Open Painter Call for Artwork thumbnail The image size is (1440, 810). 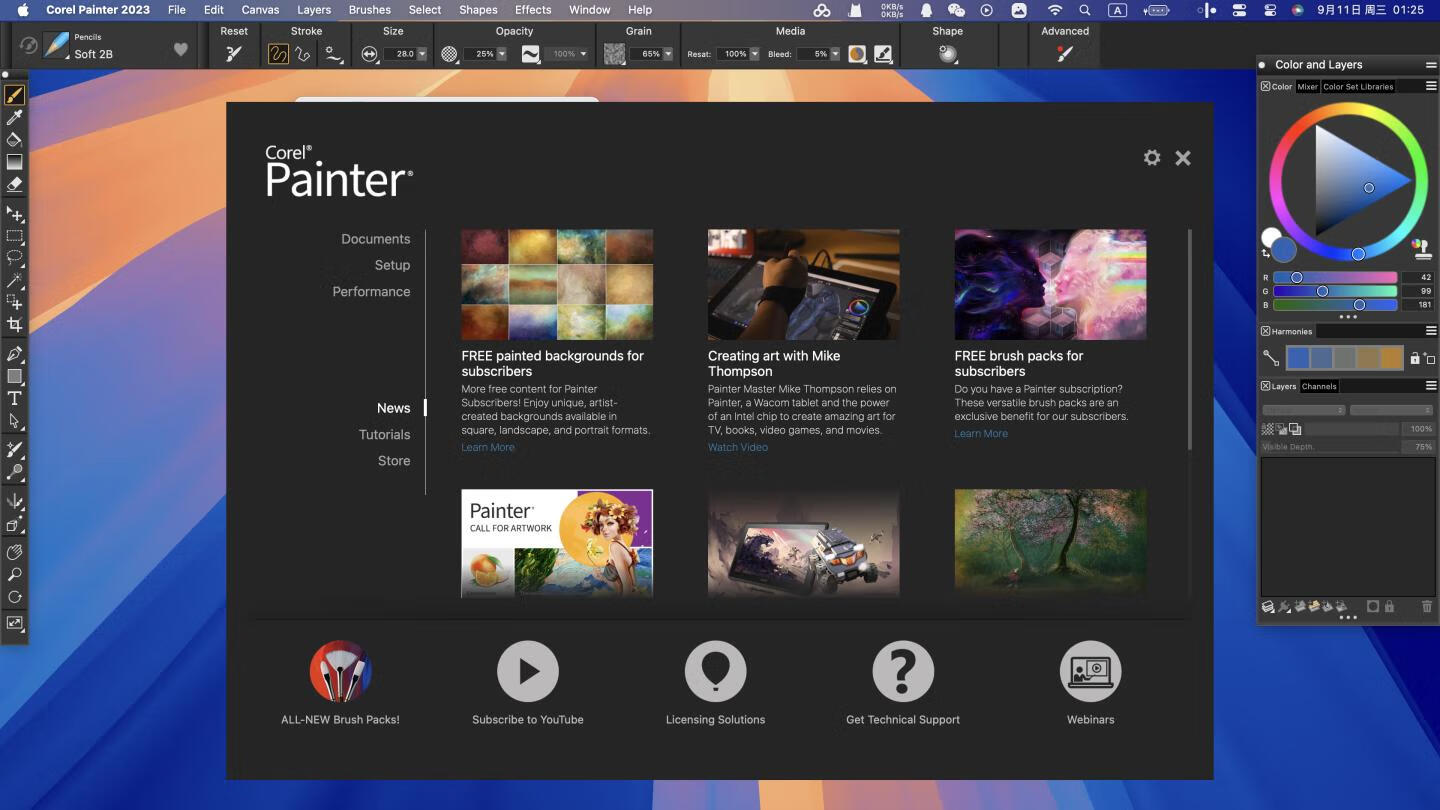[x=557, y=543]
